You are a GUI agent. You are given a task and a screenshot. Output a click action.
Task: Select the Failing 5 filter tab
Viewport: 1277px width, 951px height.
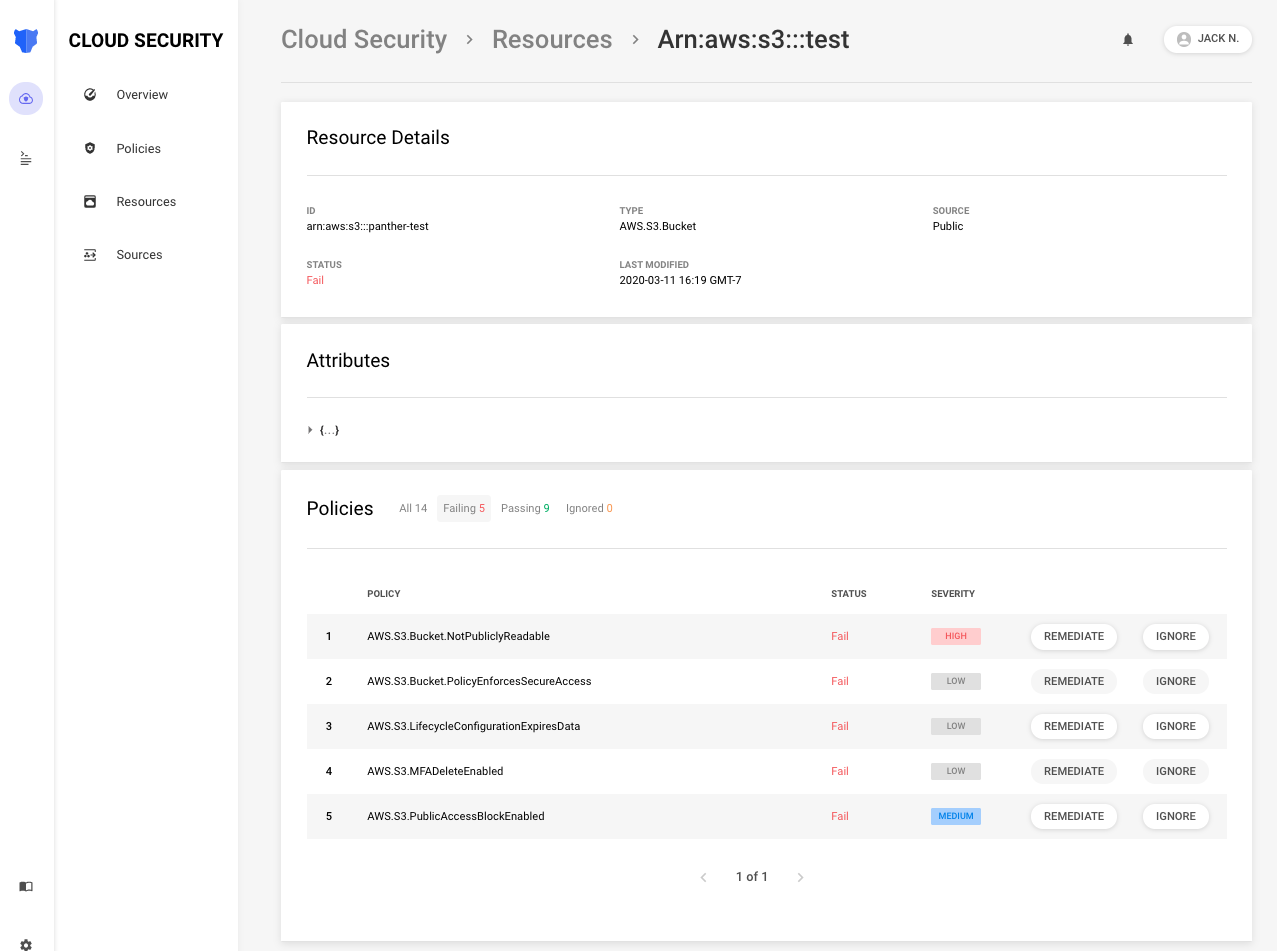(x=464, y=508)
